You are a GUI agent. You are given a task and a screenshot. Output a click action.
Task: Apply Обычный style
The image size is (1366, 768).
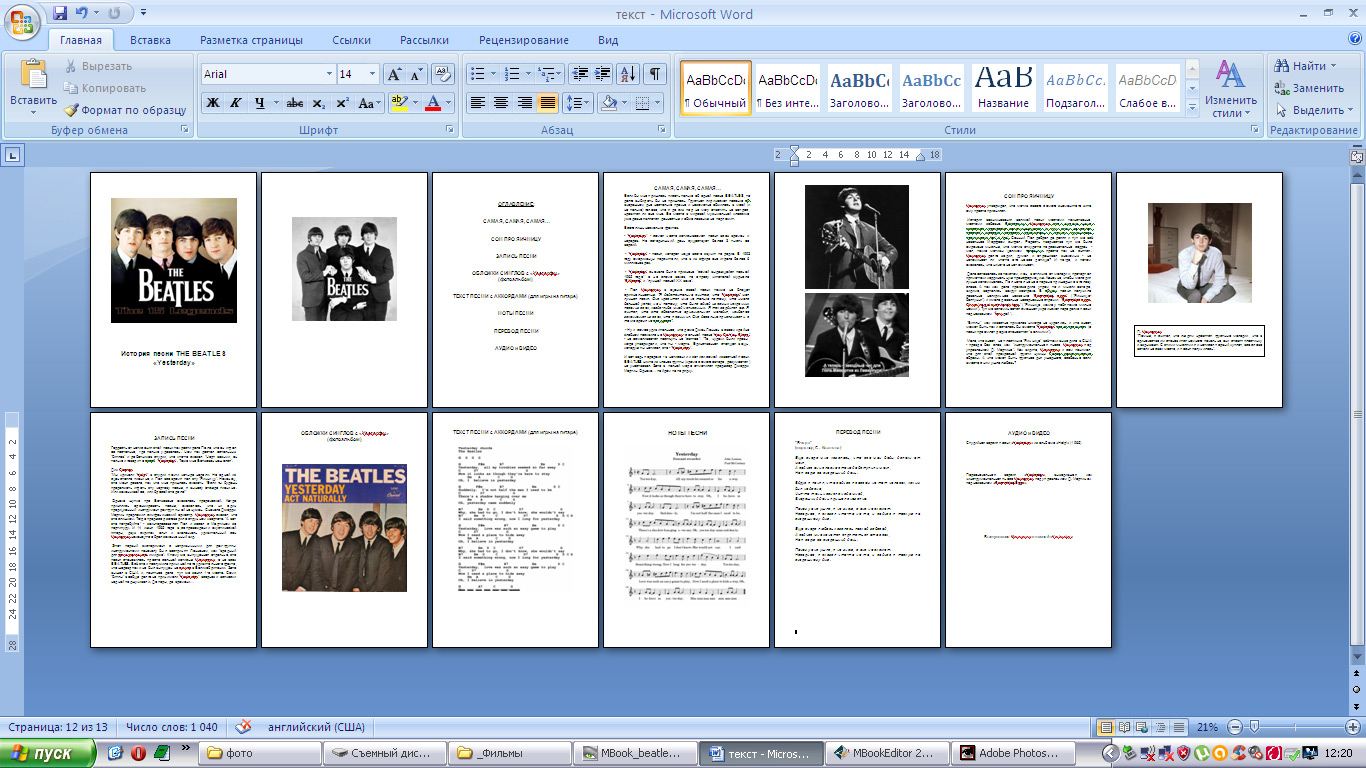tap(715, 88)
